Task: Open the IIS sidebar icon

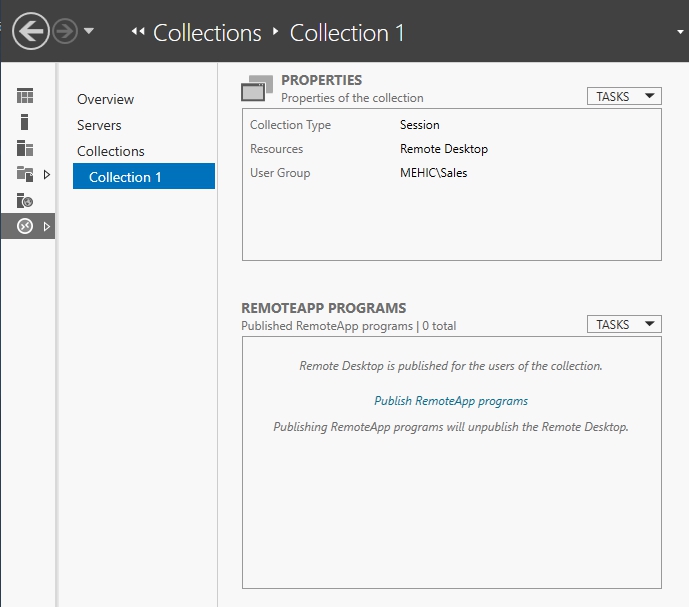Action: (x=25, y=200)
